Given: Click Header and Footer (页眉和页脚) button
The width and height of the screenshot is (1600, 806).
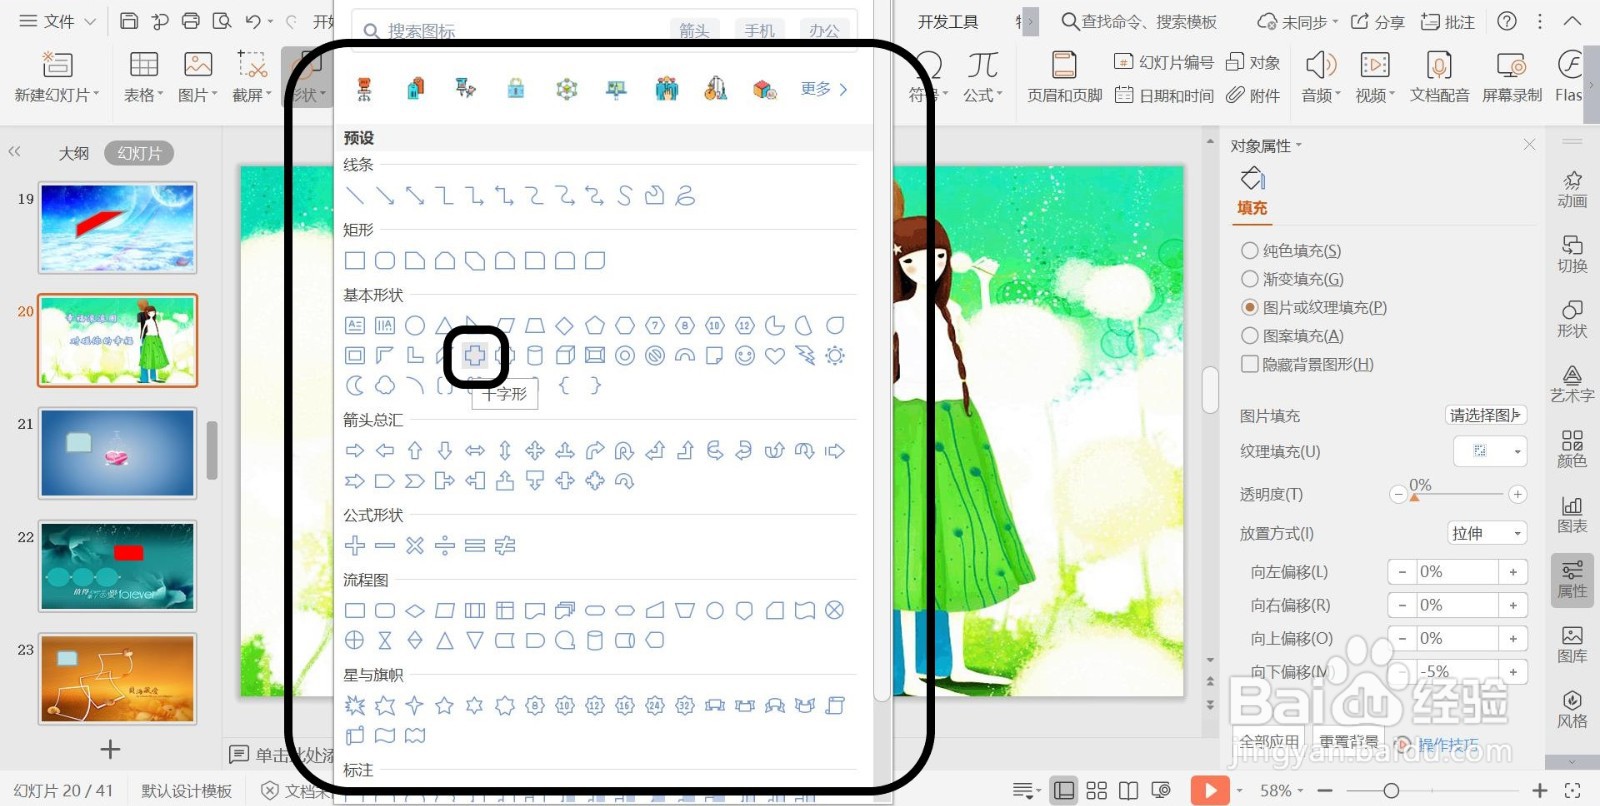Looking at the screenshot, I should pos(1064,78).
